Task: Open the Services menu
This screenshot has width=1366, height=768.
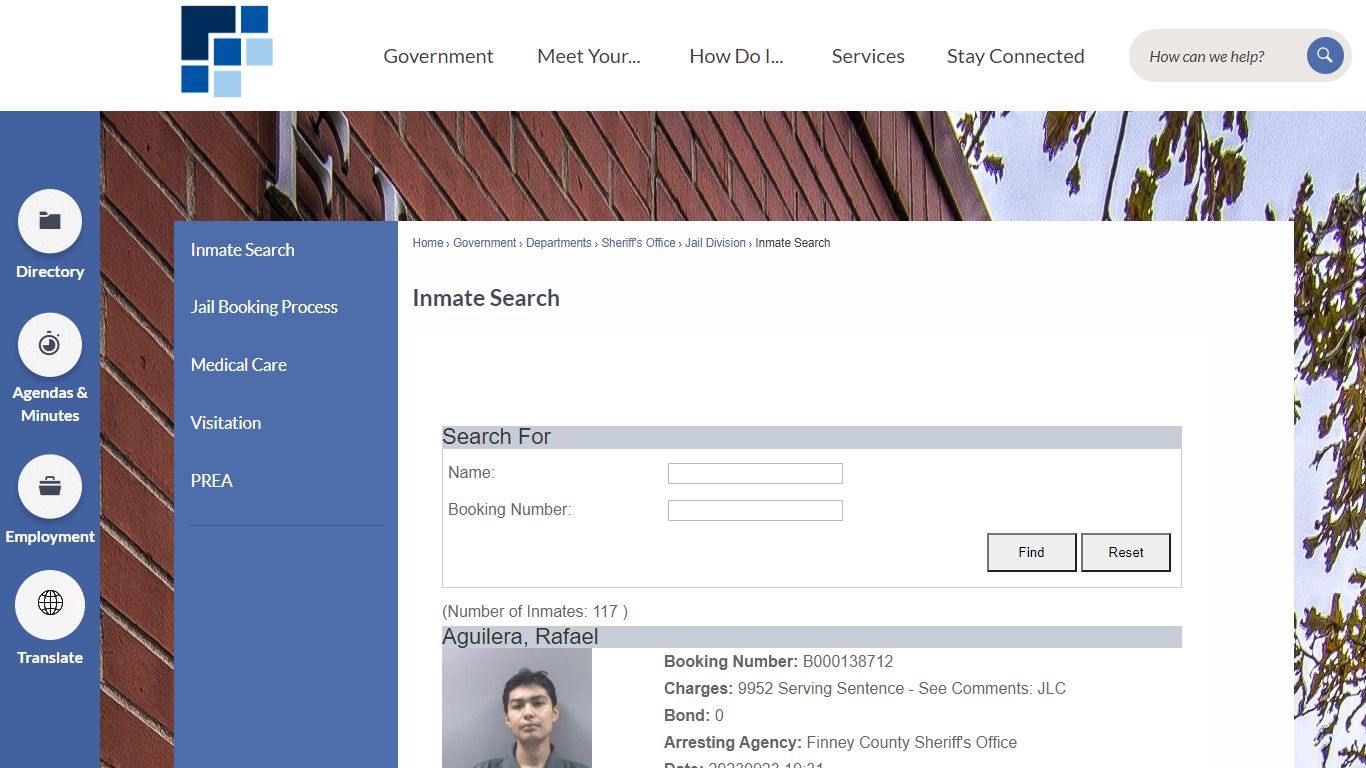Action: coord(868,56)
